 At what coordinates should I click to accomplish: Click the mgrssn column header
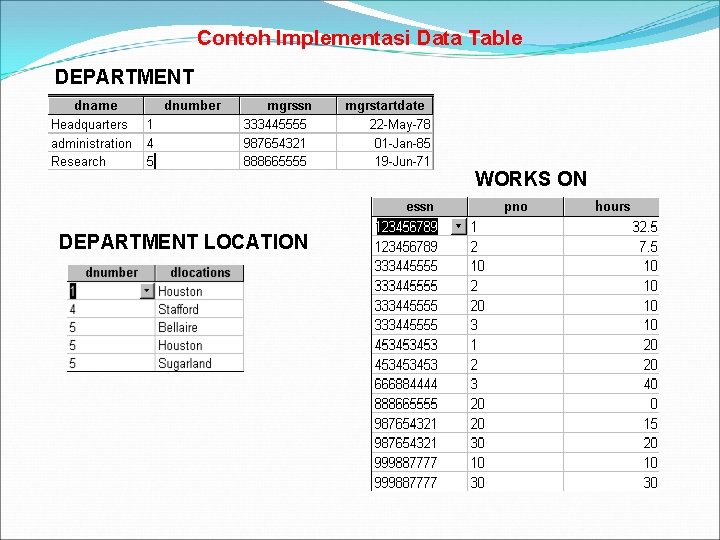click(289, 105)
